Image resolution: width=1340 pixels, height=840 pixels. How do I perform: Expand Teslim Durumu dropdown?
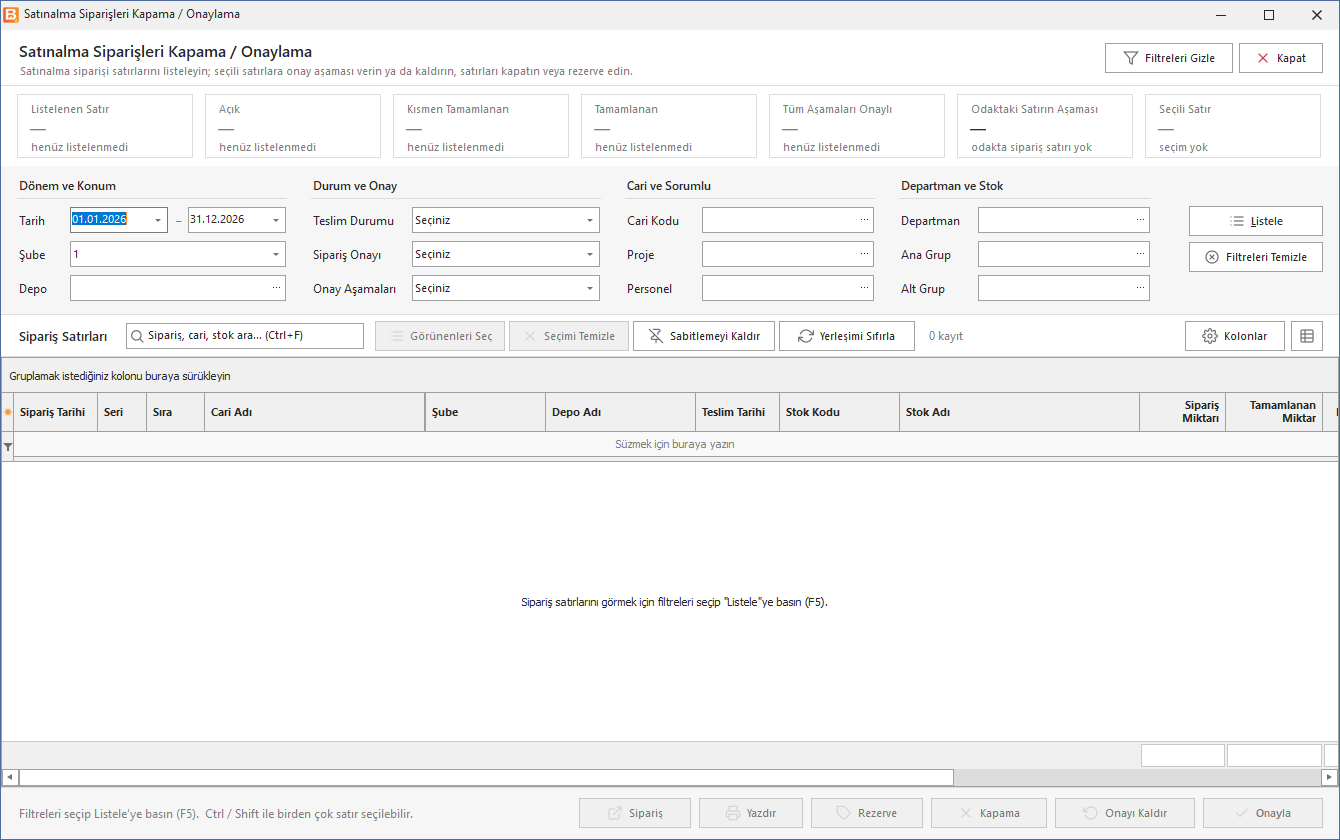click(x=590, y=220)
